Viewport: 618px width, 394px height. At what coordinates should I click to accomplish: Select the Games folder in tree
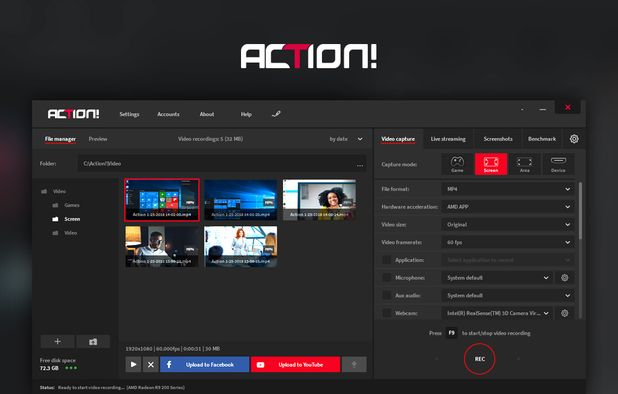66,205
